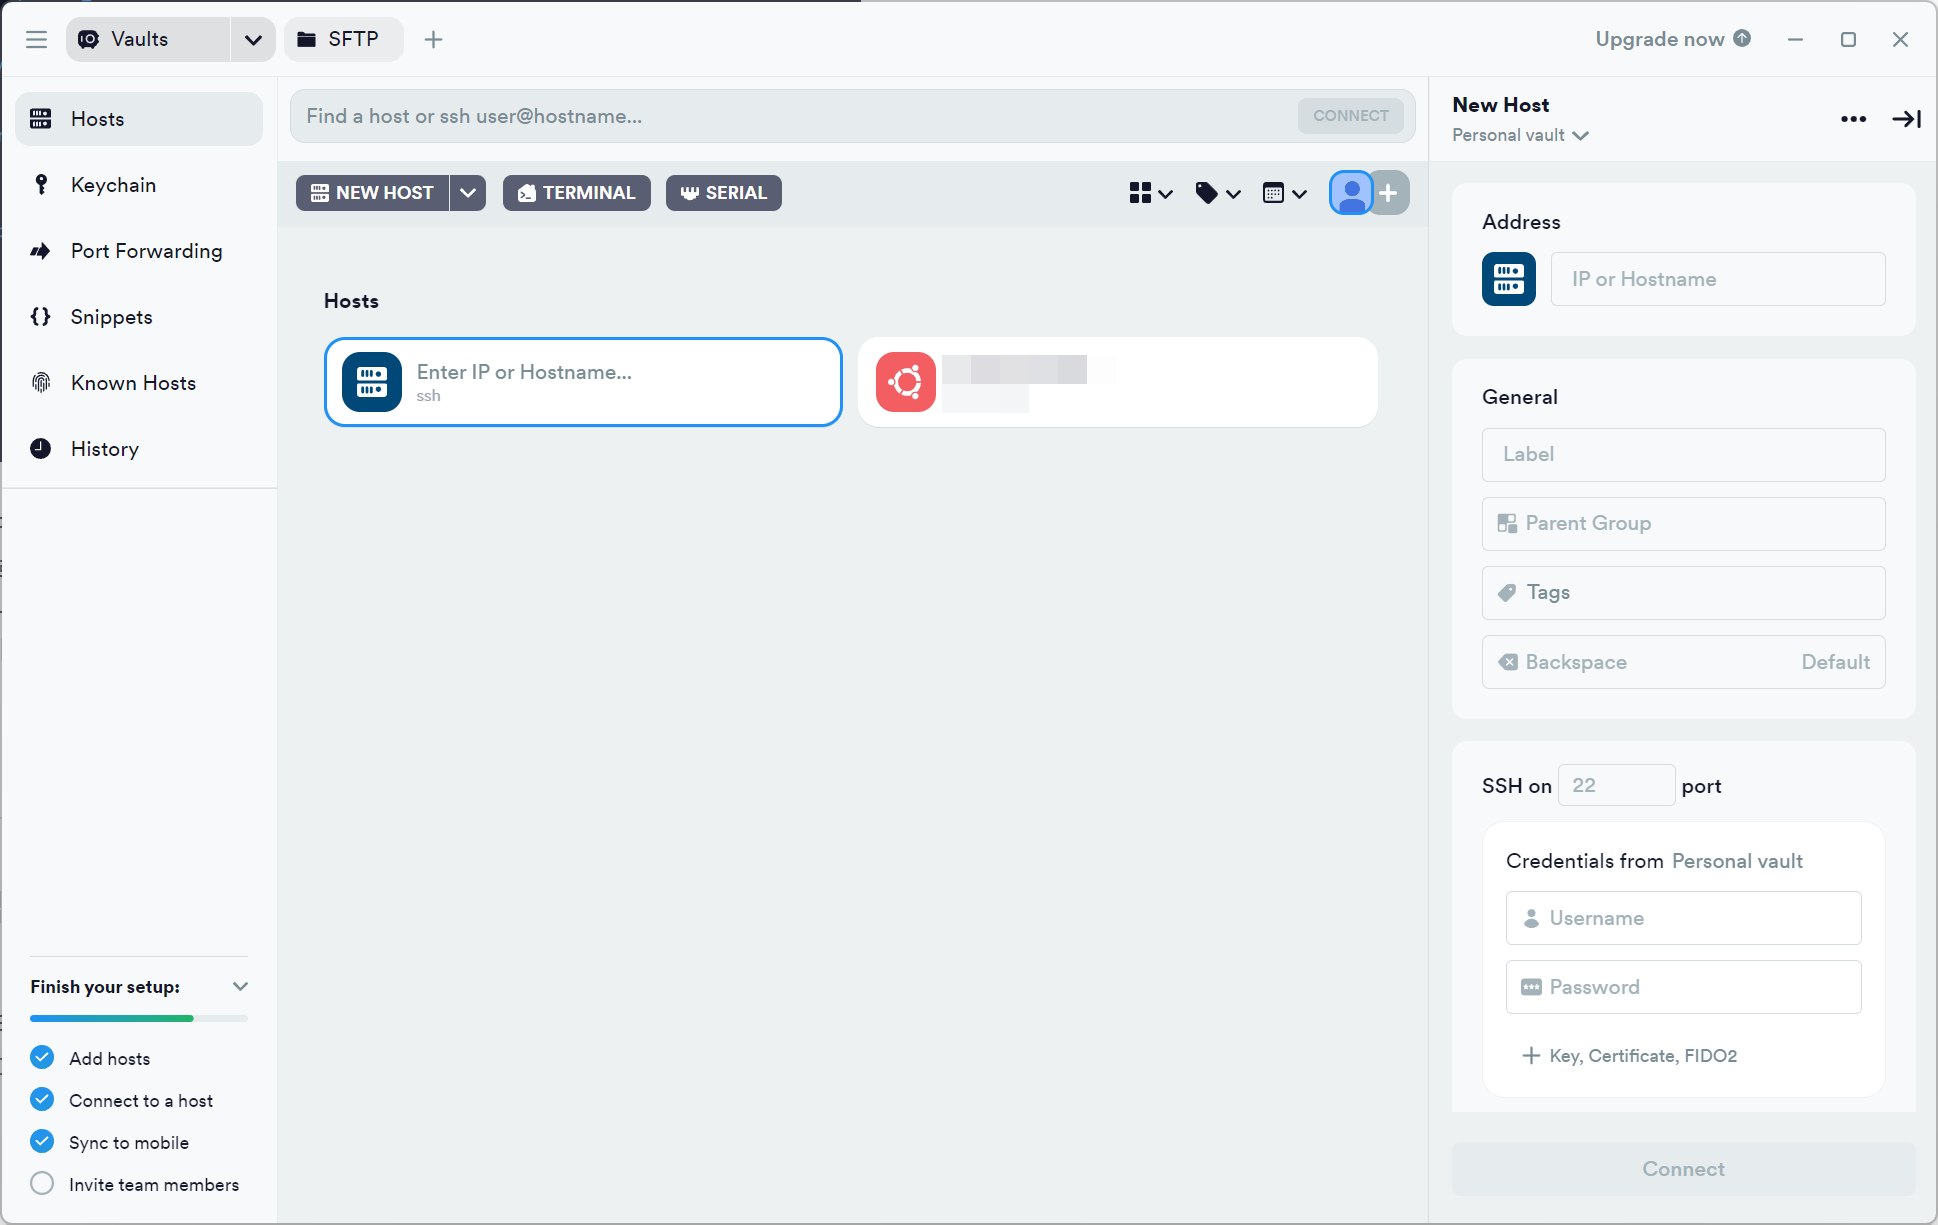
Task: Collapse the New Host panel arrow
Action: coord(1906,119)
